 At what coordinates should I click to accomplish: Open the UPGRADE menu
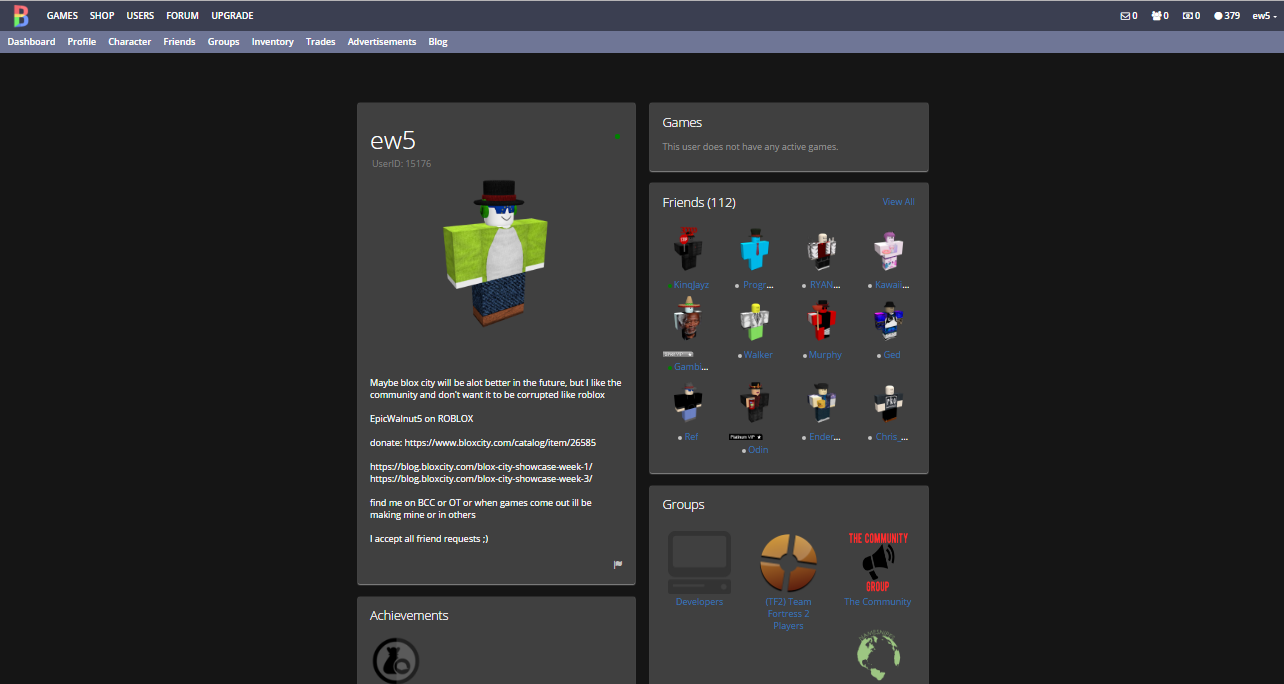(232, 16)
